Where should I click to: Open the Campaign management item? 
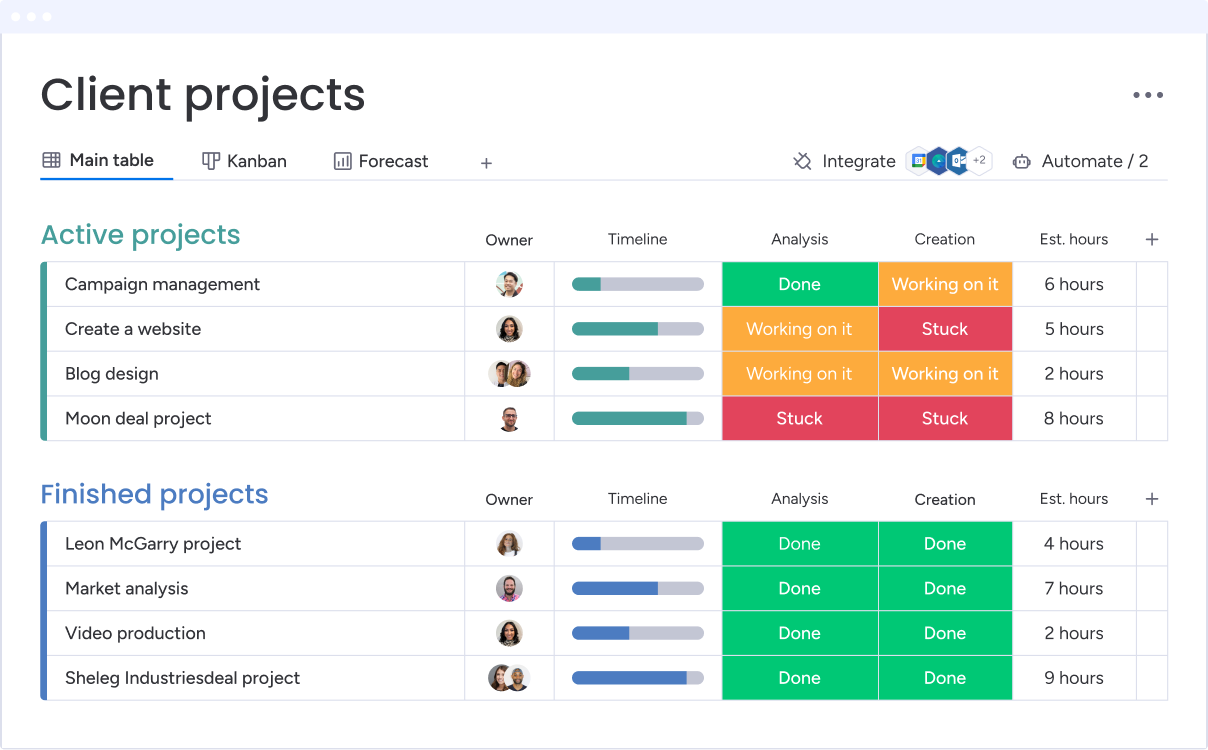[162, 284]
